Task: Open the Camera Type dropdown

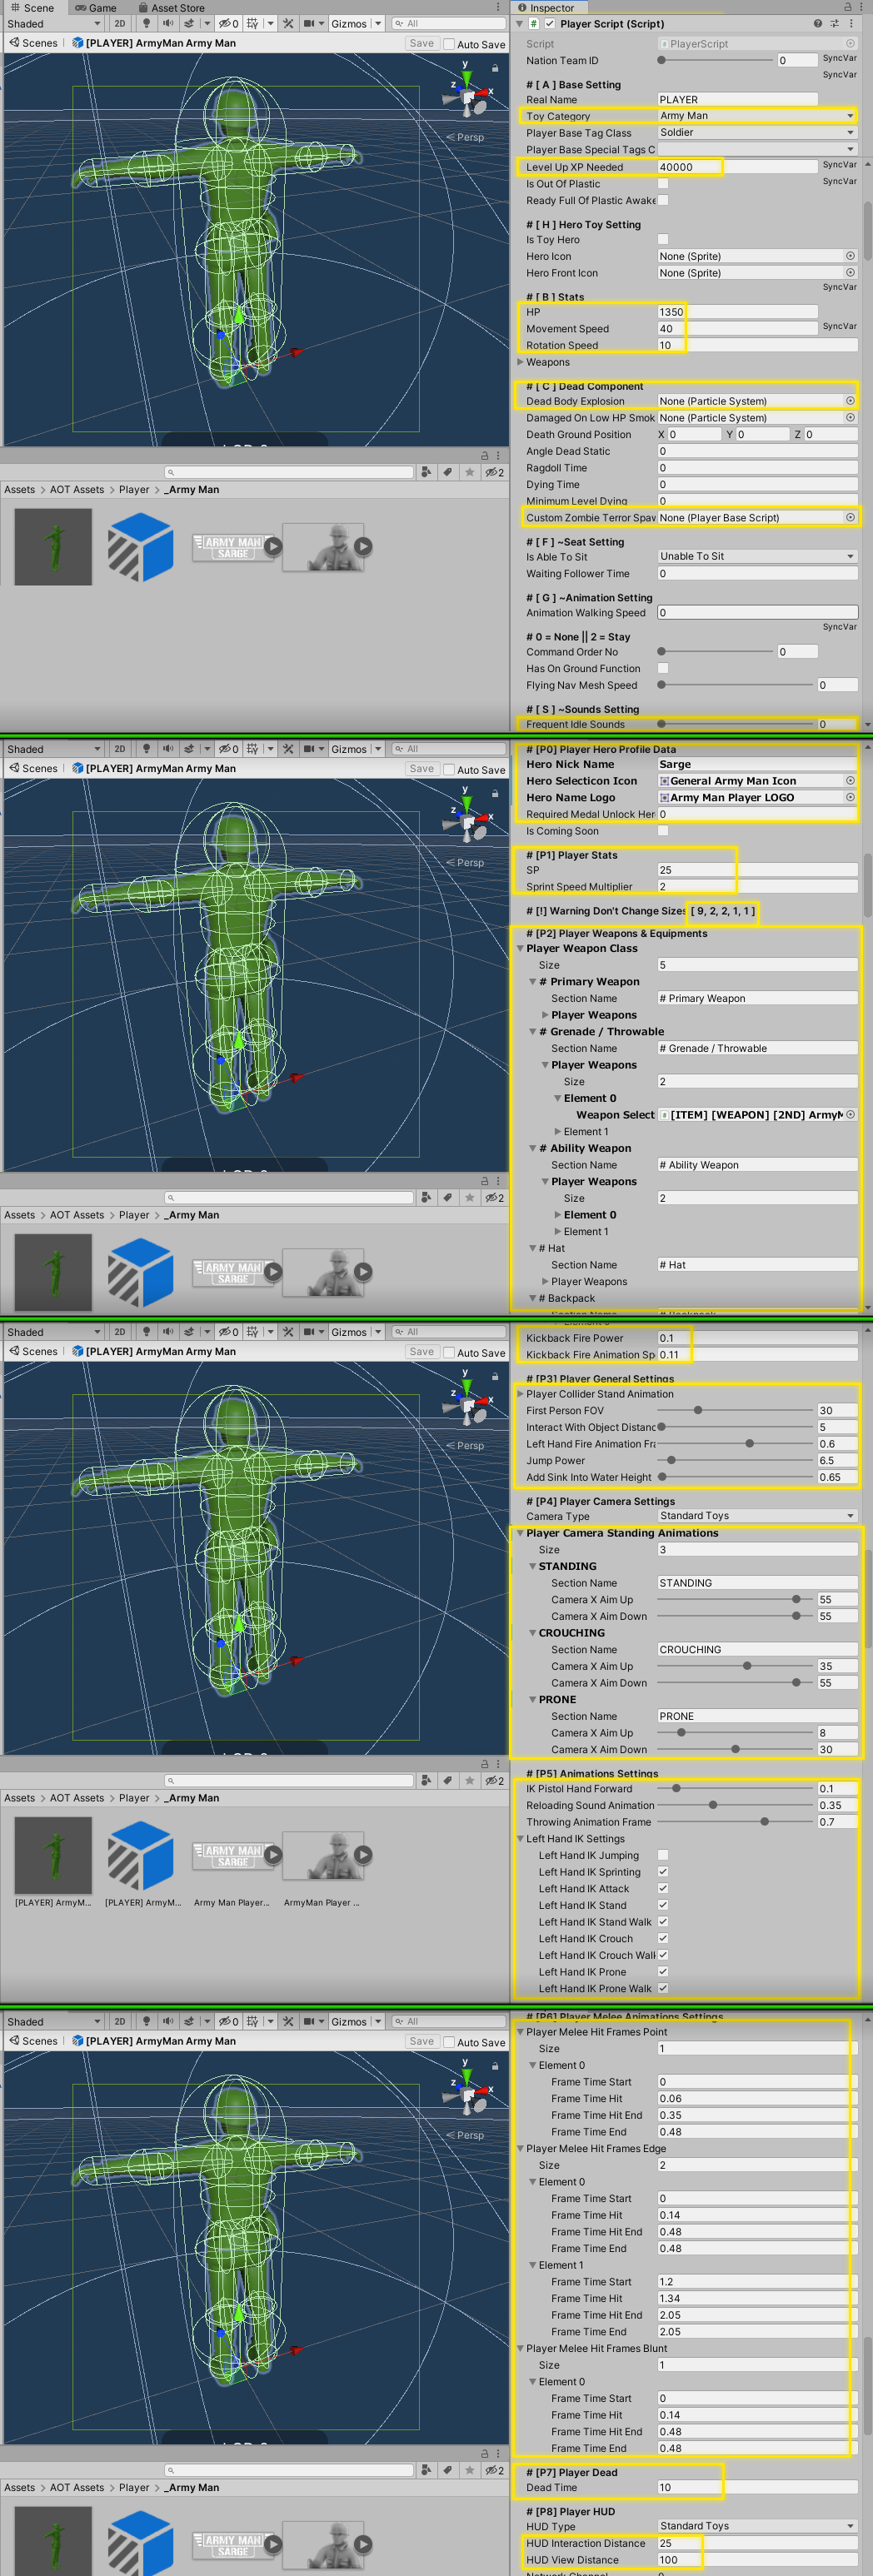Action: click(x=757, y=1516)
